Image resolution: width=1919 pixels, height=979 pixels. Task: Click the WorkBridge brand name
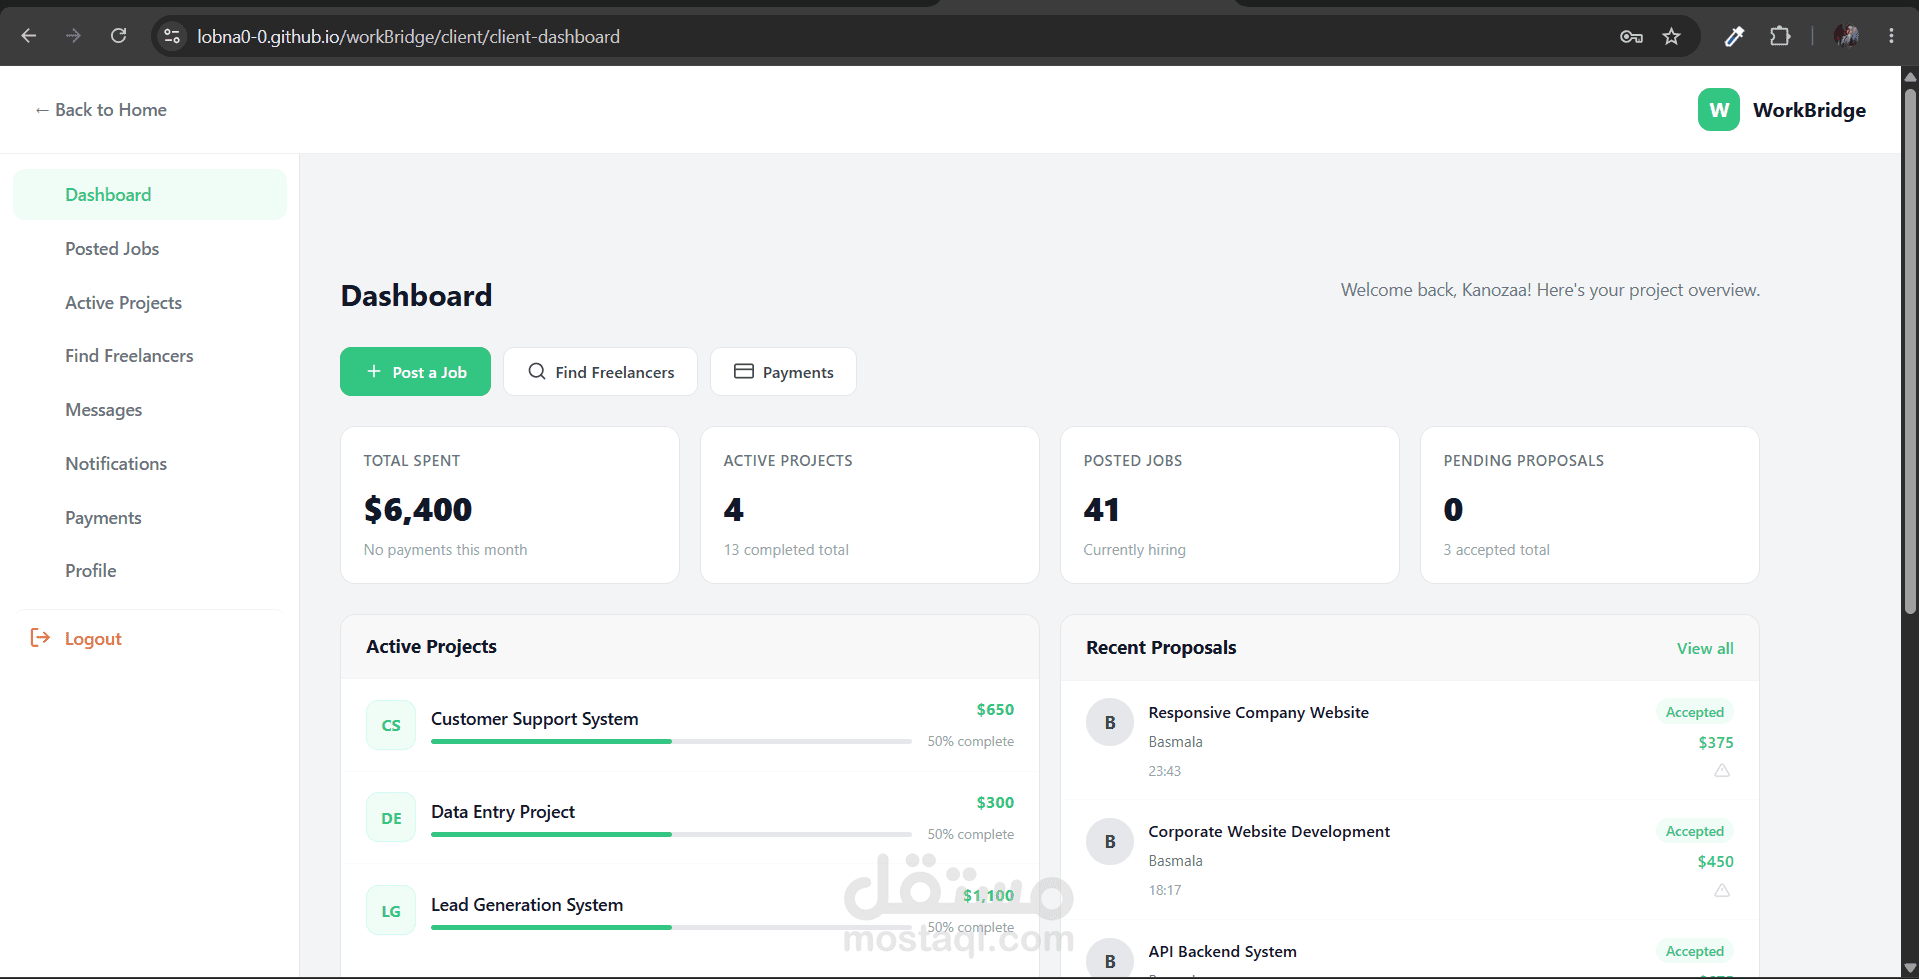[x=1809, y=110]
